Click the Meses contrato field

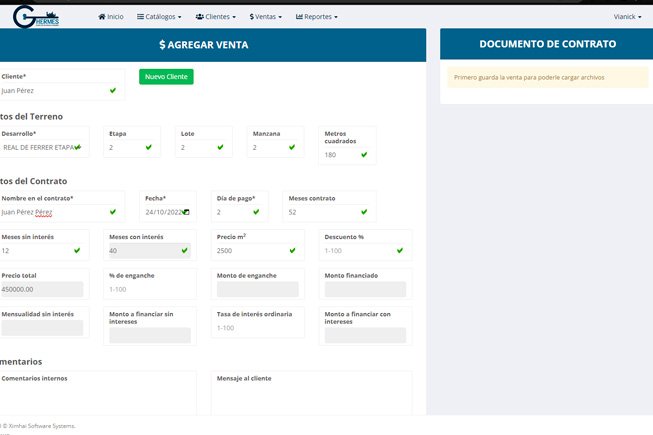329,212
